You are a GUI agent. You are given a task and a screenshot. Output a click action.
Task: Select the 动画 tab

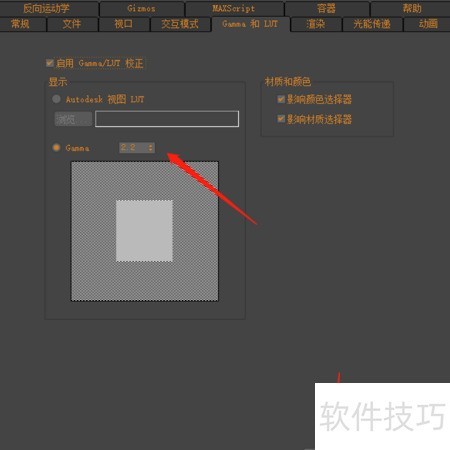[x=428, y=24]
